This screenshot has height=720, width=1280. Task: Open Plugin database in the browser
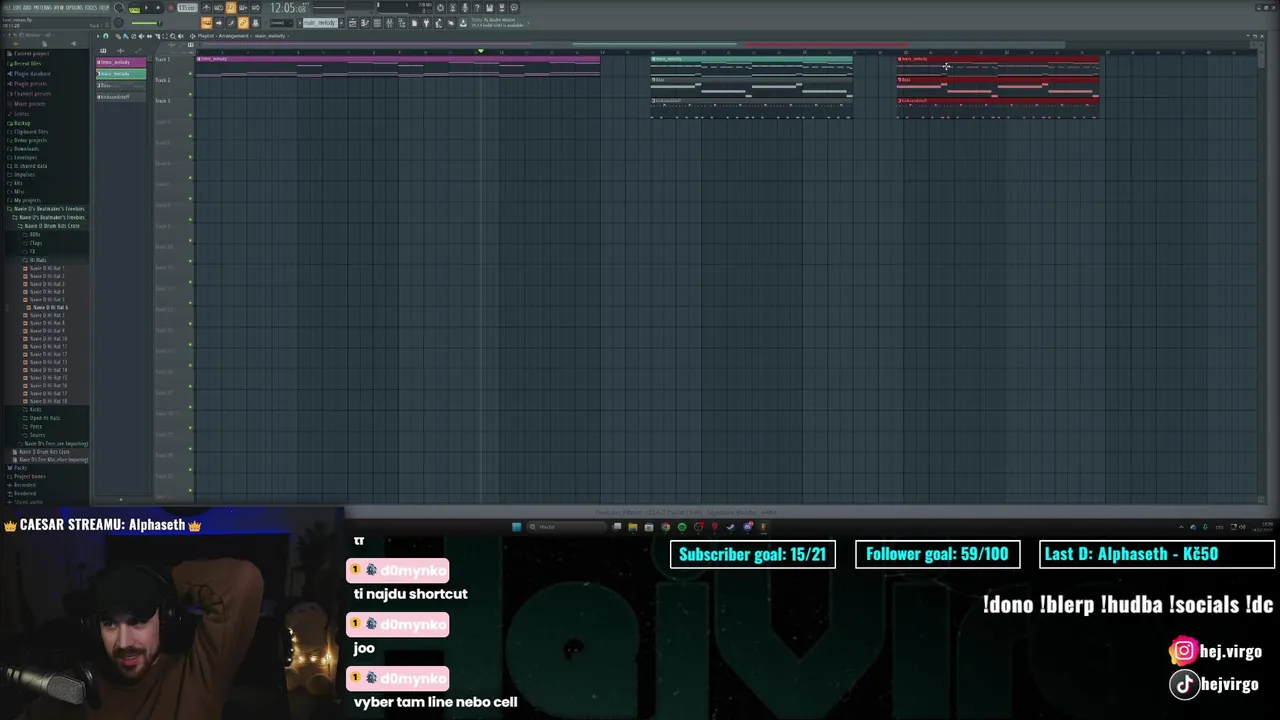(x=31, y=74)
